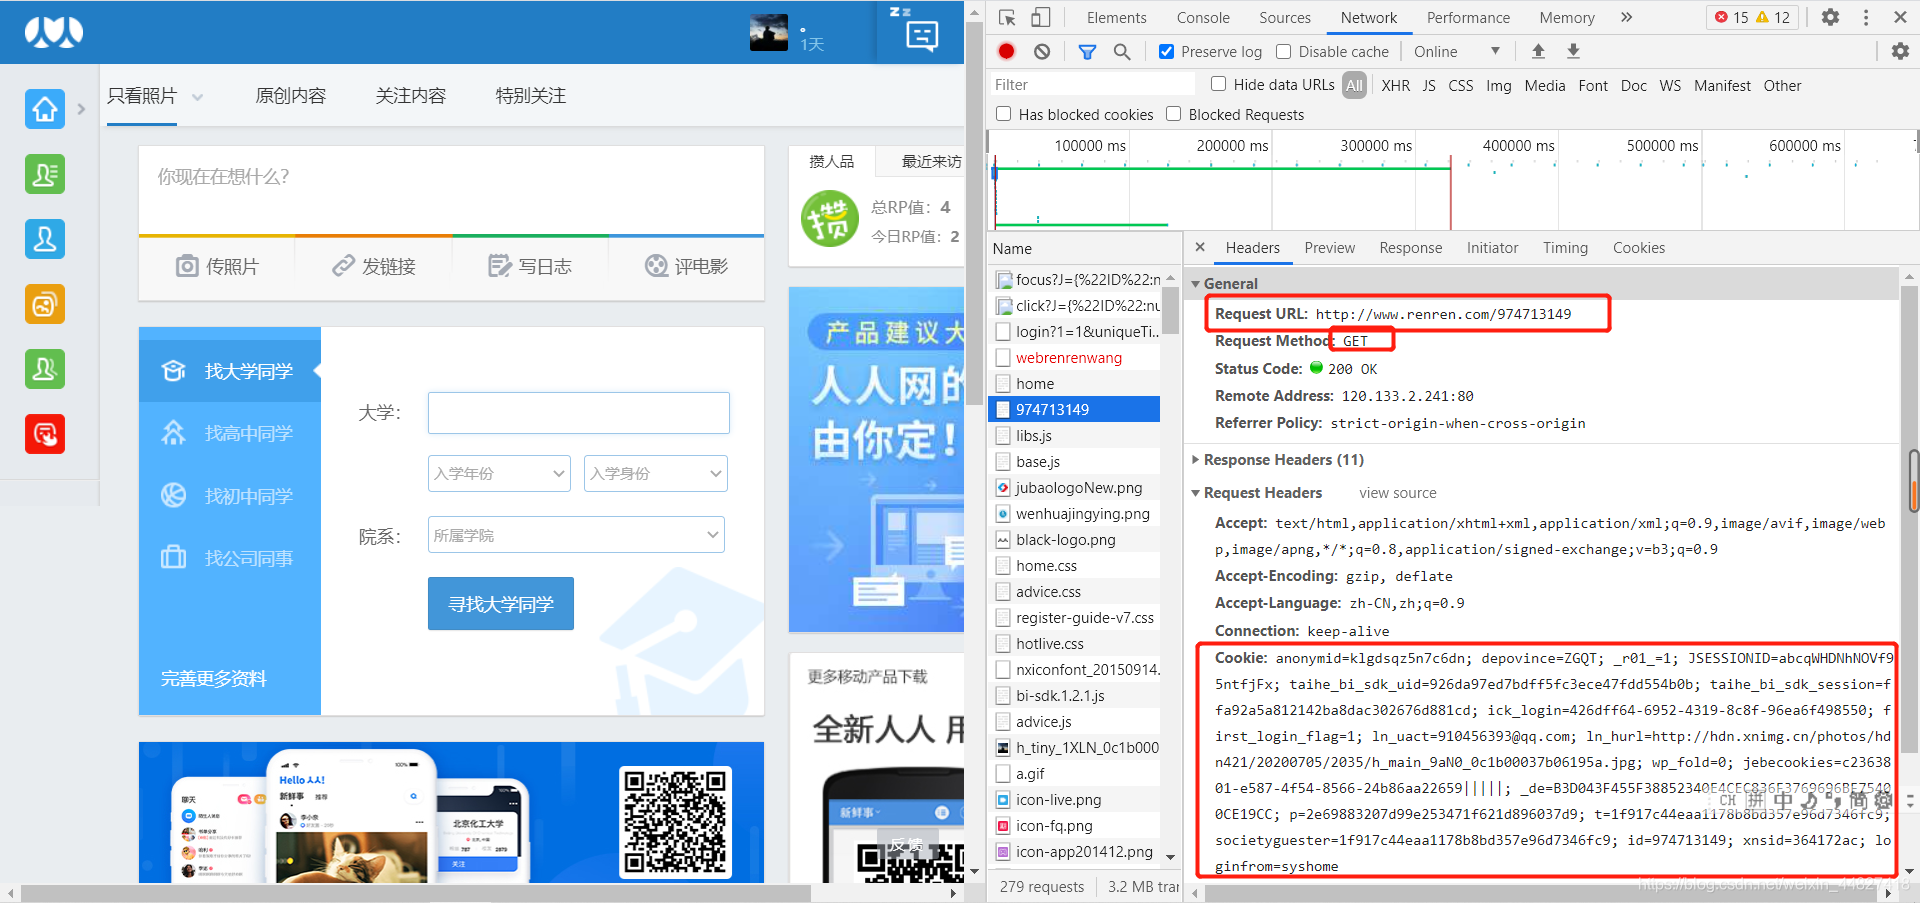This screenshot has height=903, width=1920.
Task: Collapse the Request Headers section
Action: click(1195, 493)
